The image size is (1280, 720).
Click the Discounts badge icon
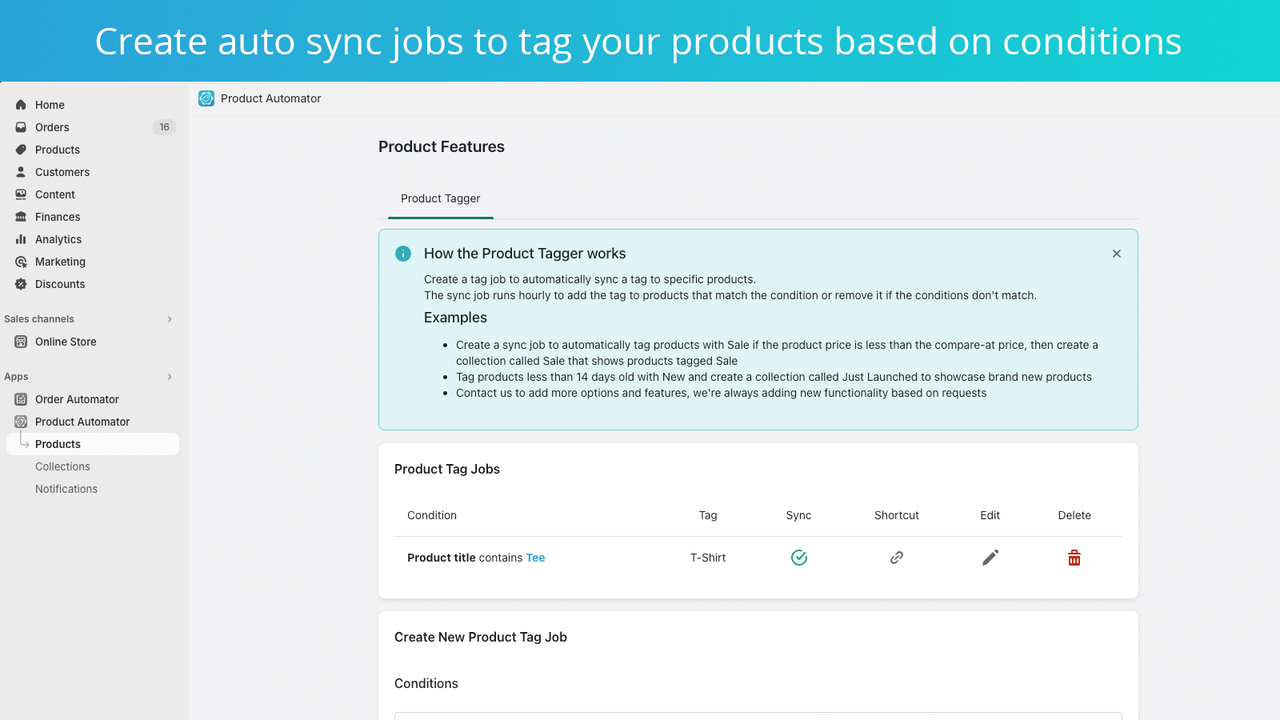[x=21, y=284]
